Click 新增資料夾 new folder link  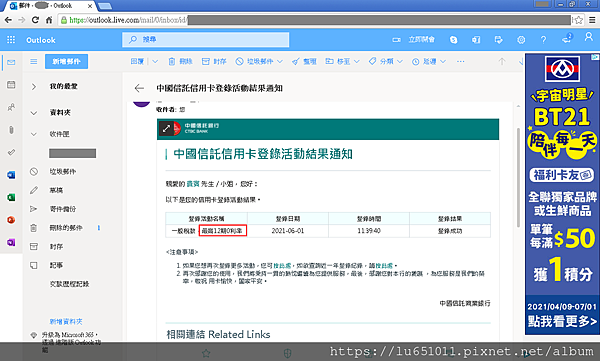66,322
